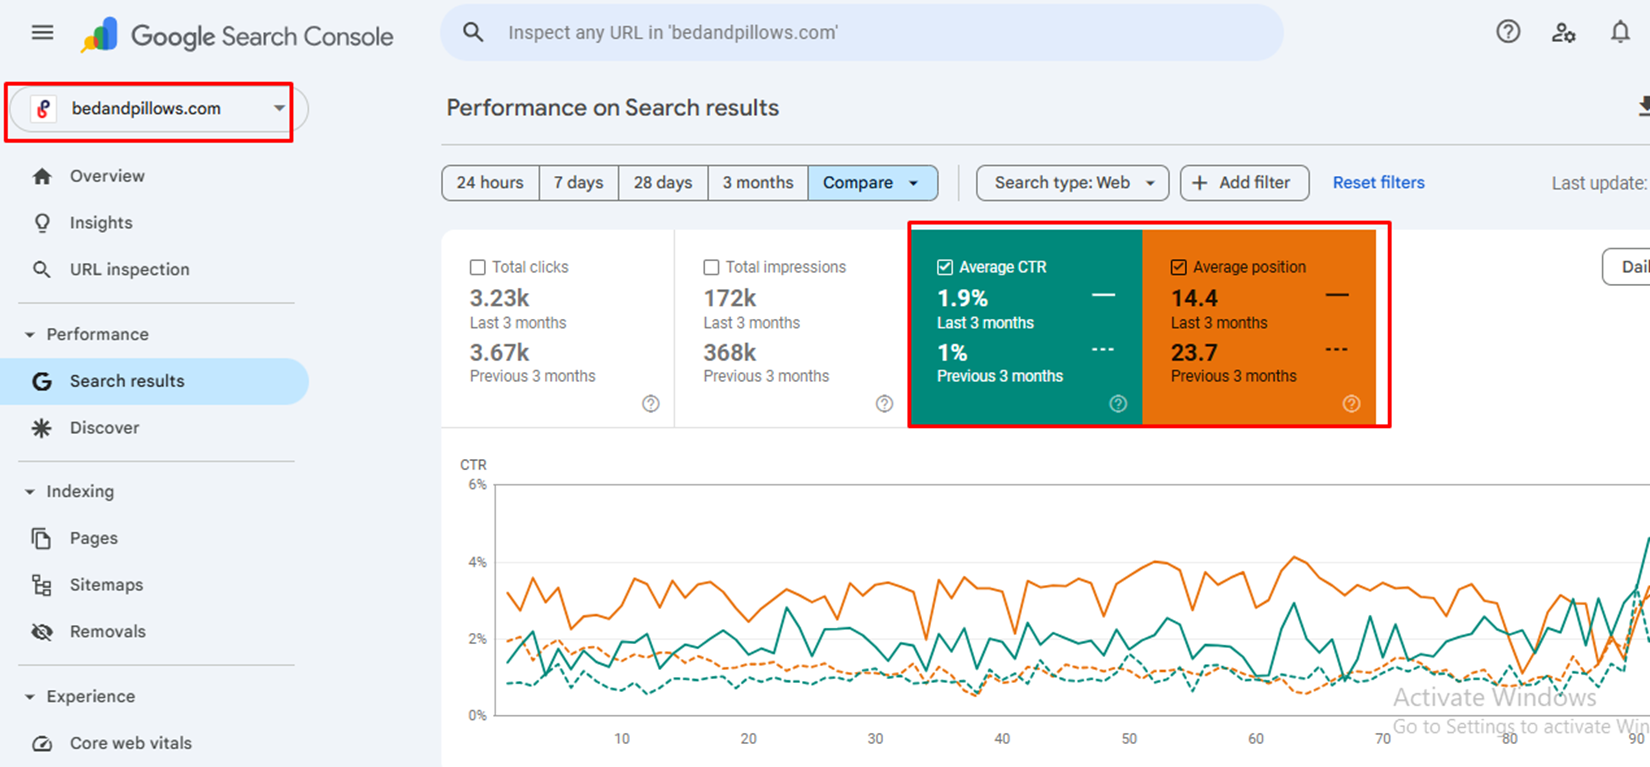Click the help question mark icon in header
Image resolution: width=1650 pixels, height=767 pixels.
click(x=1507, y=32)
